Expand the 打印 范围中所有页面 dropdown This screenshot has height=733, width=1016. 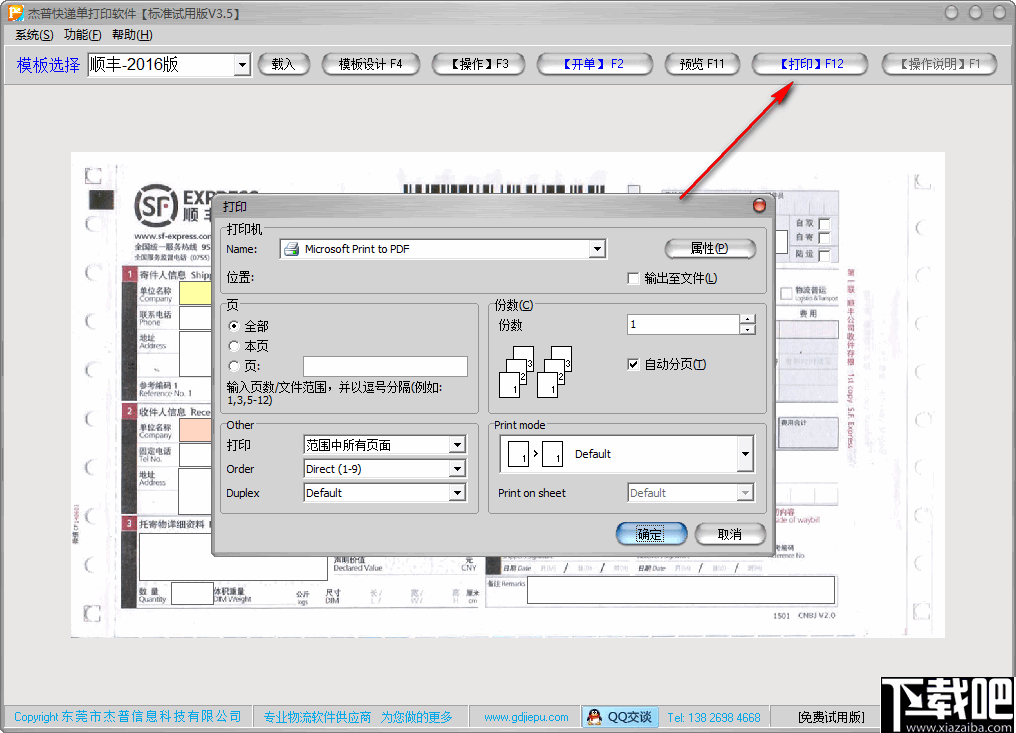(x=457, y=445)
